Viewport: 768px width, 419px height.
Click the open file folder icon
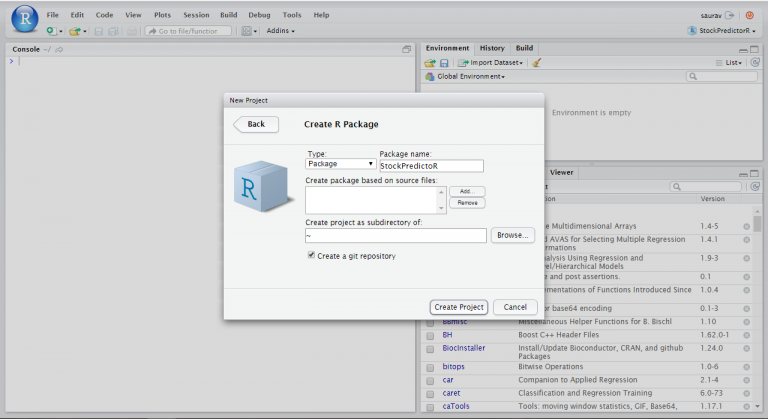75,31
